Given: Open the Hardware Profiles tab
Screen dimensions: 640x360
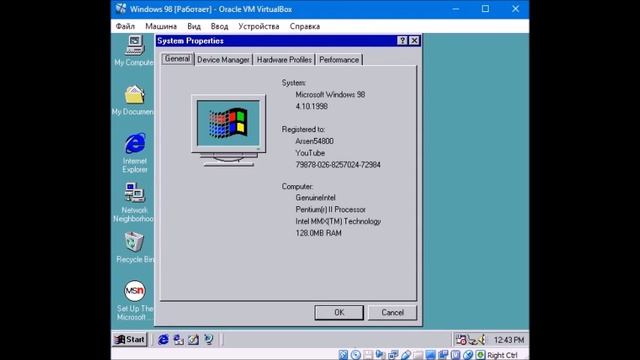Looking at the screenshot, I should pos(284,60).
